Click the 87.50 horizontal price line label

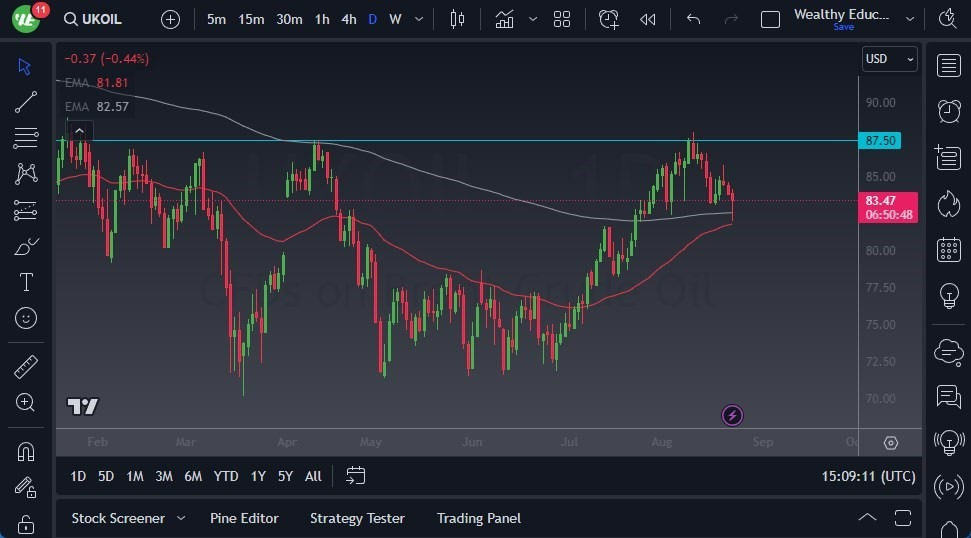tap(880, 141)
